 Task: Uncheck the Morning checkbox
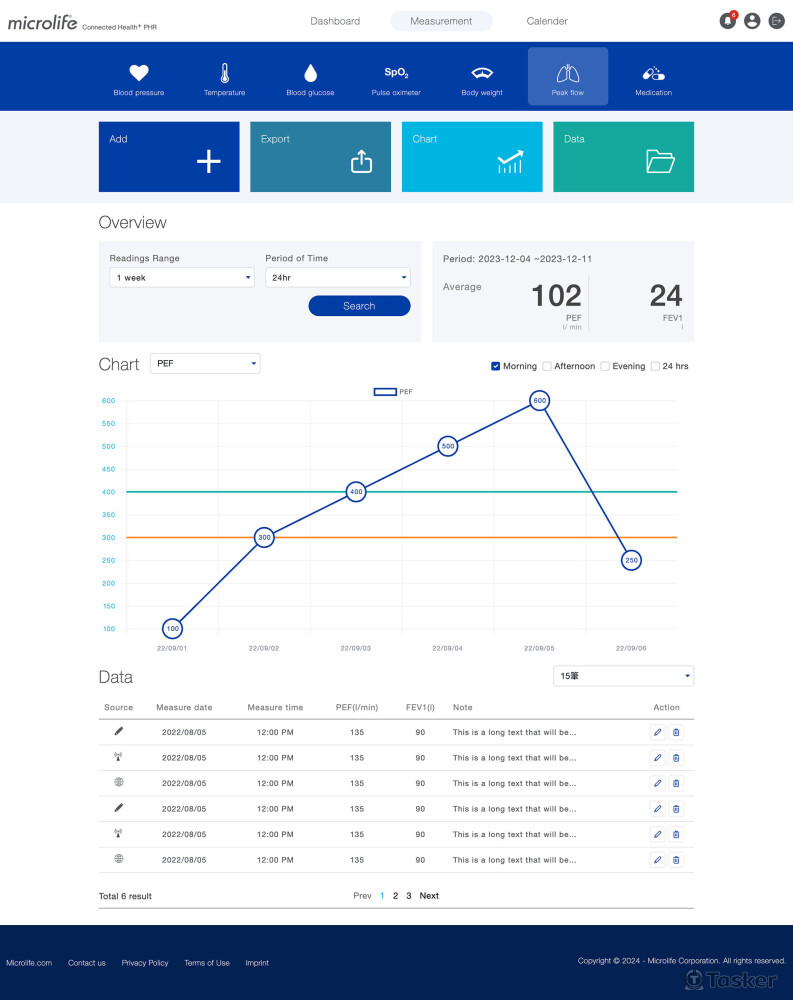point(496,366)
